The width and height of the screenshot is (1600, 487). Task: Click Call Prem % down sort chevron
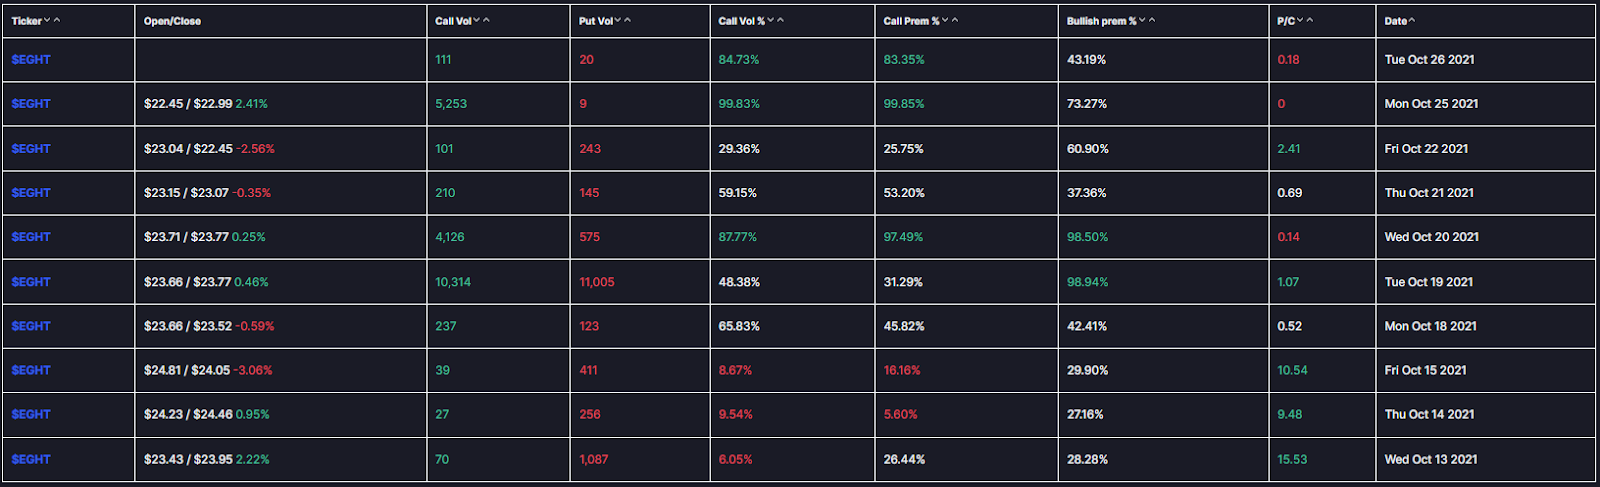tap(945, 21)
